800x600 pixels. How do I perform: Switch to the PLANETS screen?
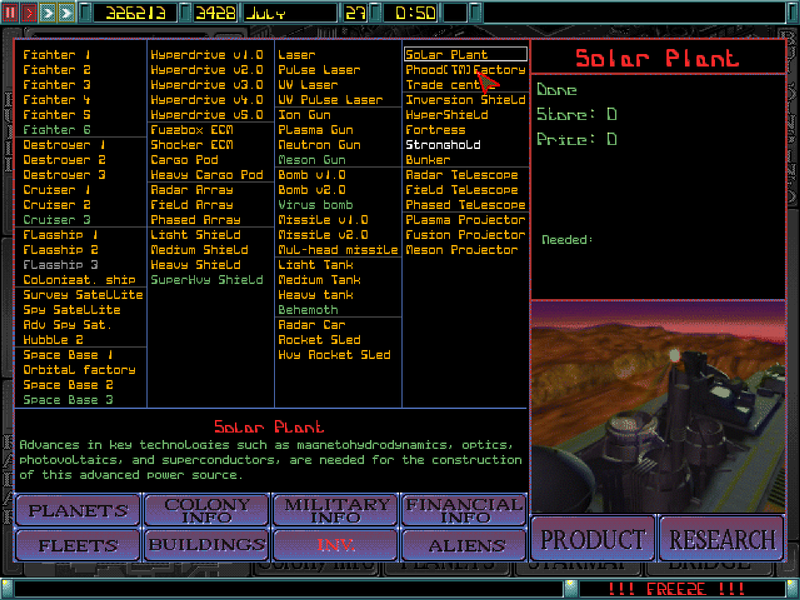(77, 511)
